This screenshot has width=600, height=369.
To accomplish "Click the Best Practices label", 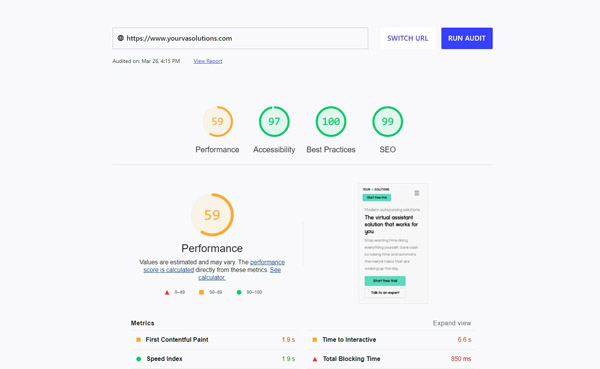I will 331,150.
